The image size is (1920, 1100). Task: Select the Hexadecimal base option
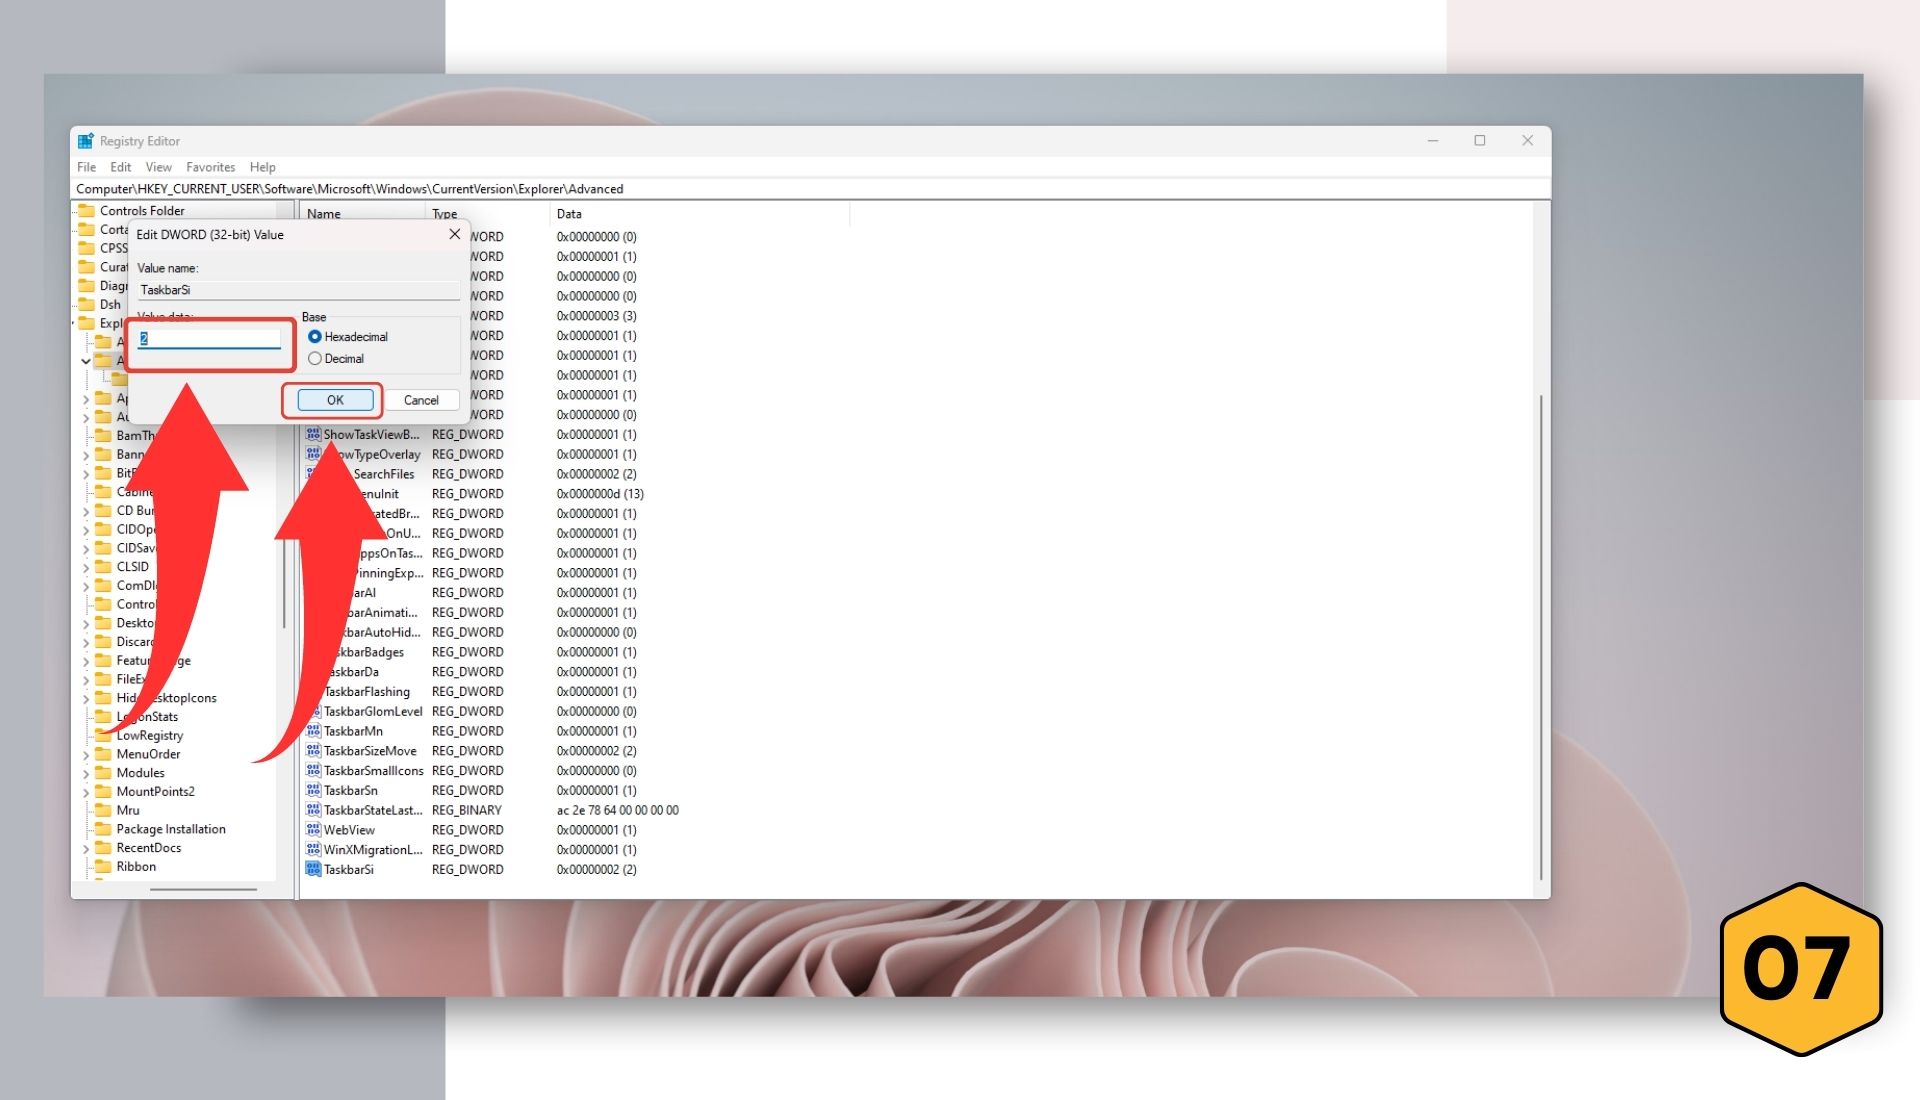pyautogui.click(x=315, y=337)
